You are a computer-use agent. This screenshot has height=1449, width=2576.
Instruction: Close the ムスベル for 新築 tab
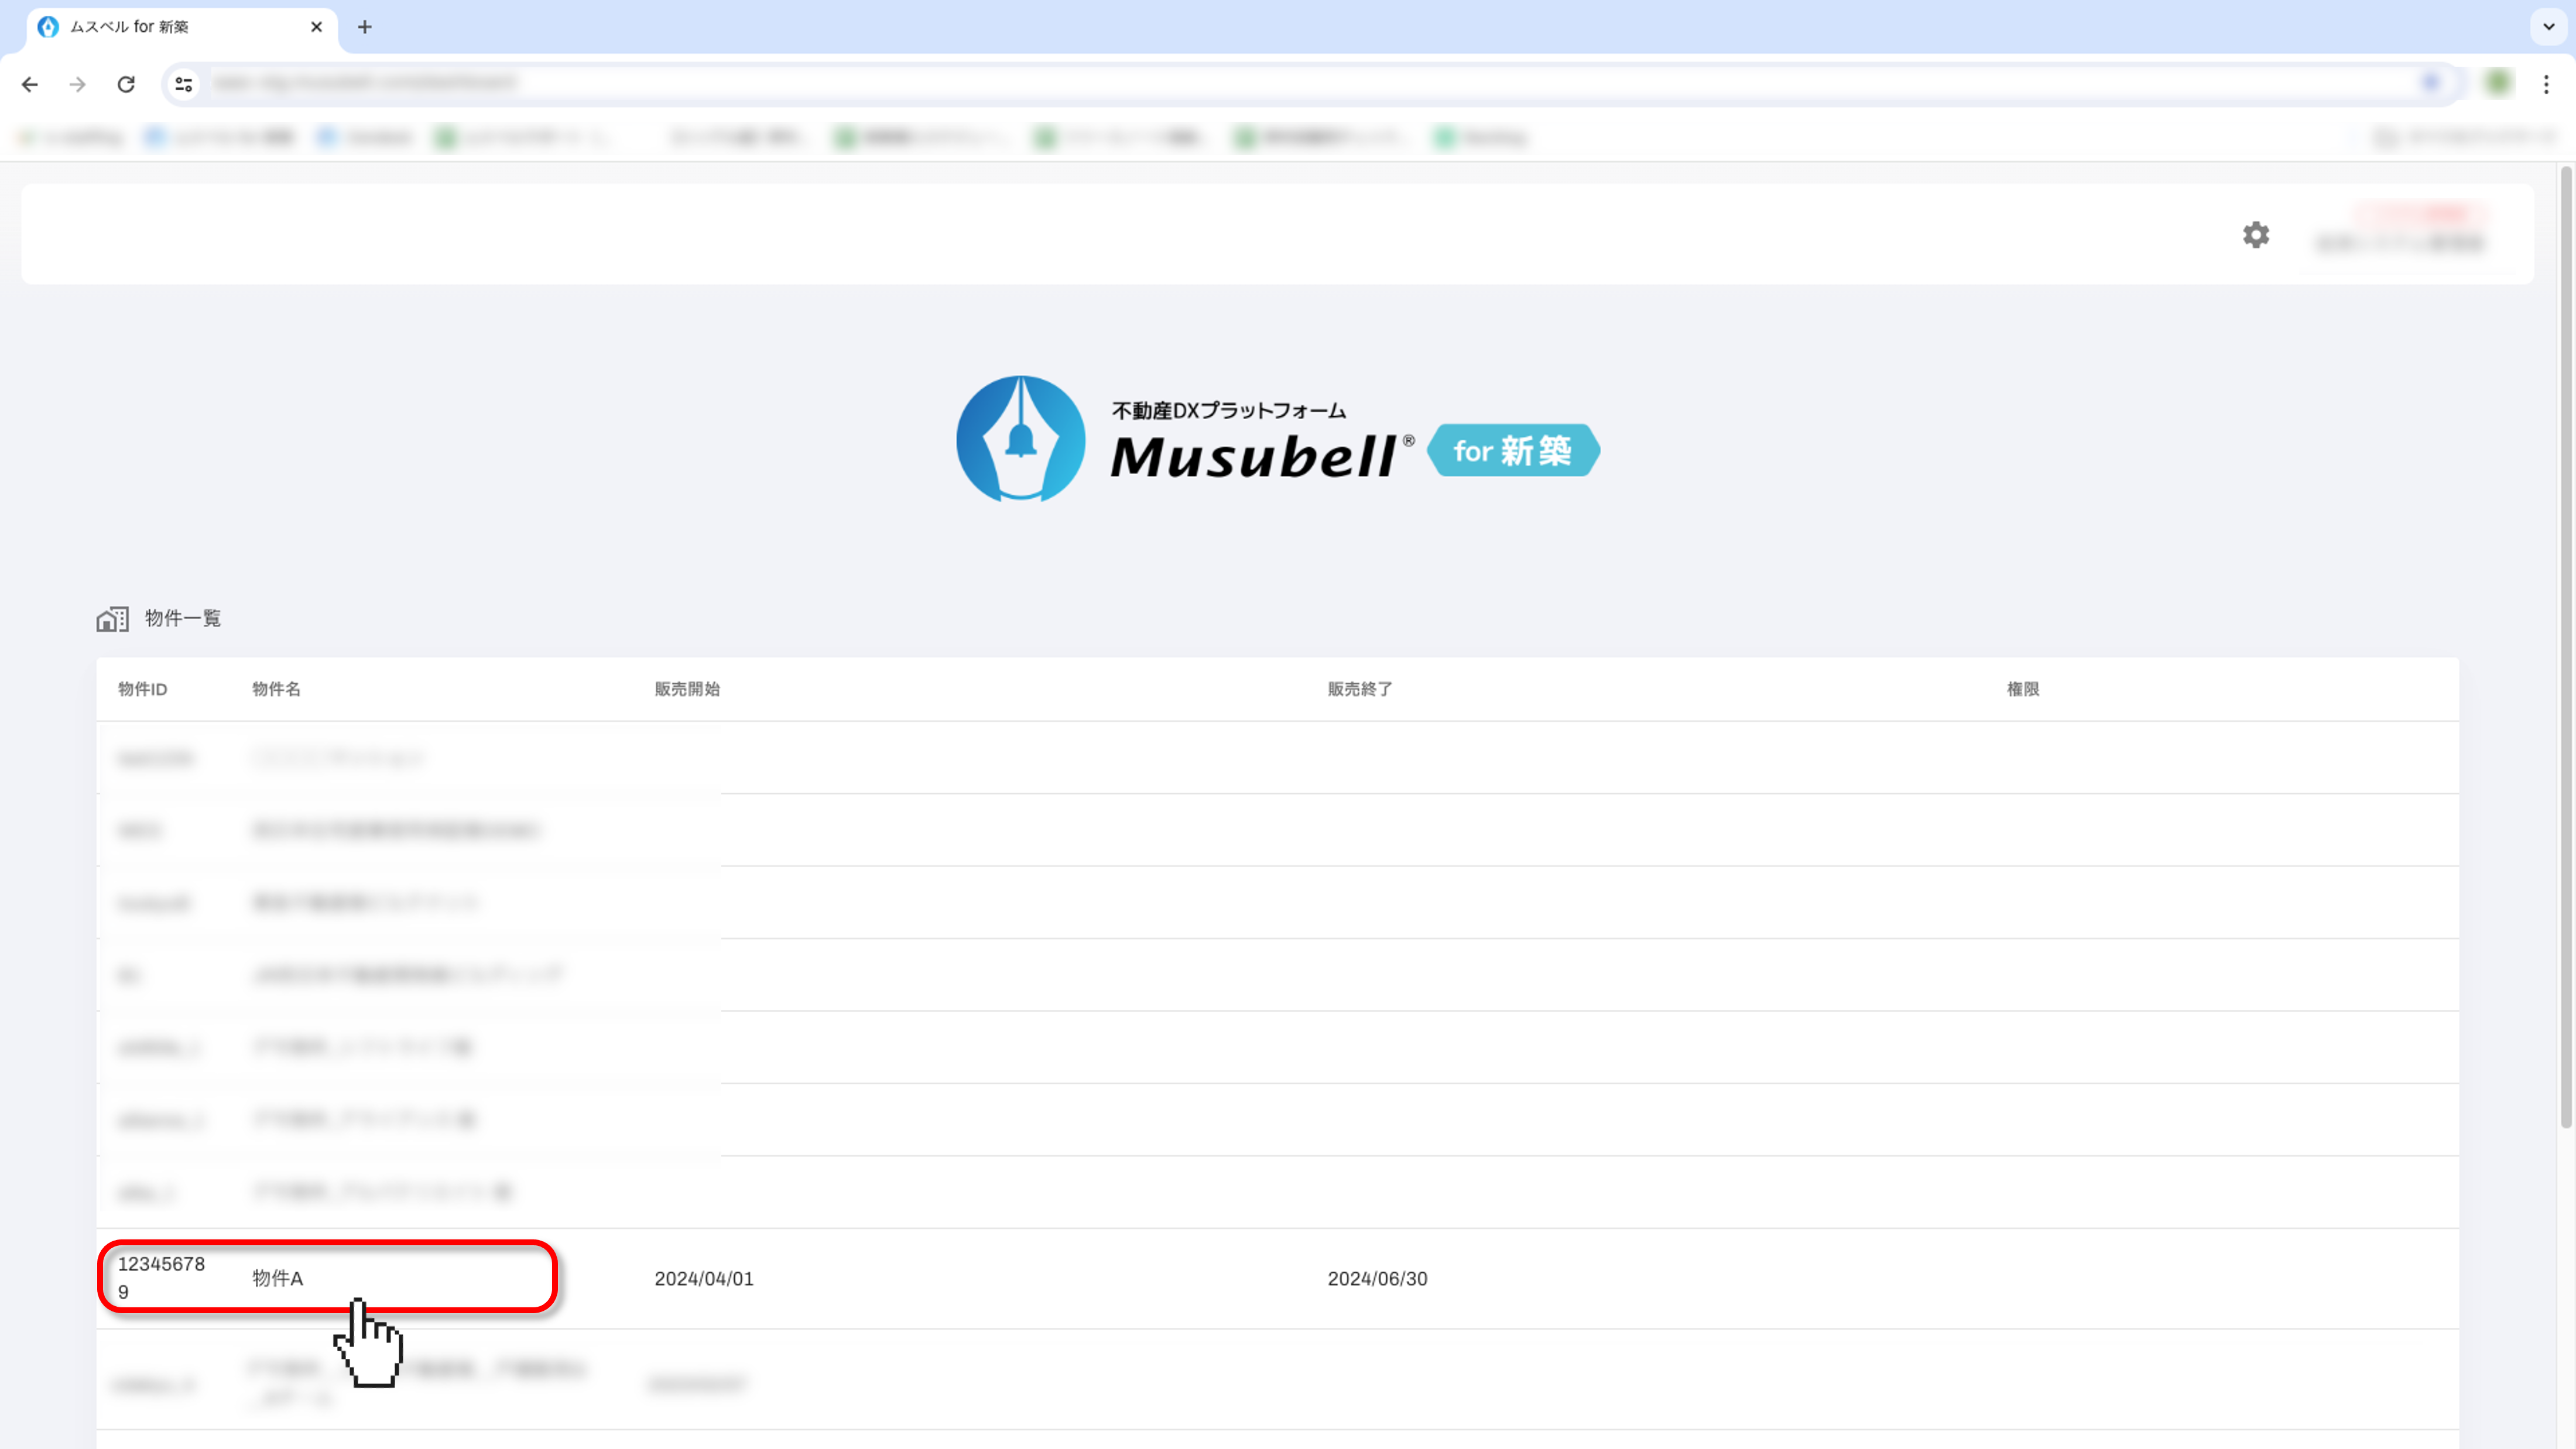point(316,27)
